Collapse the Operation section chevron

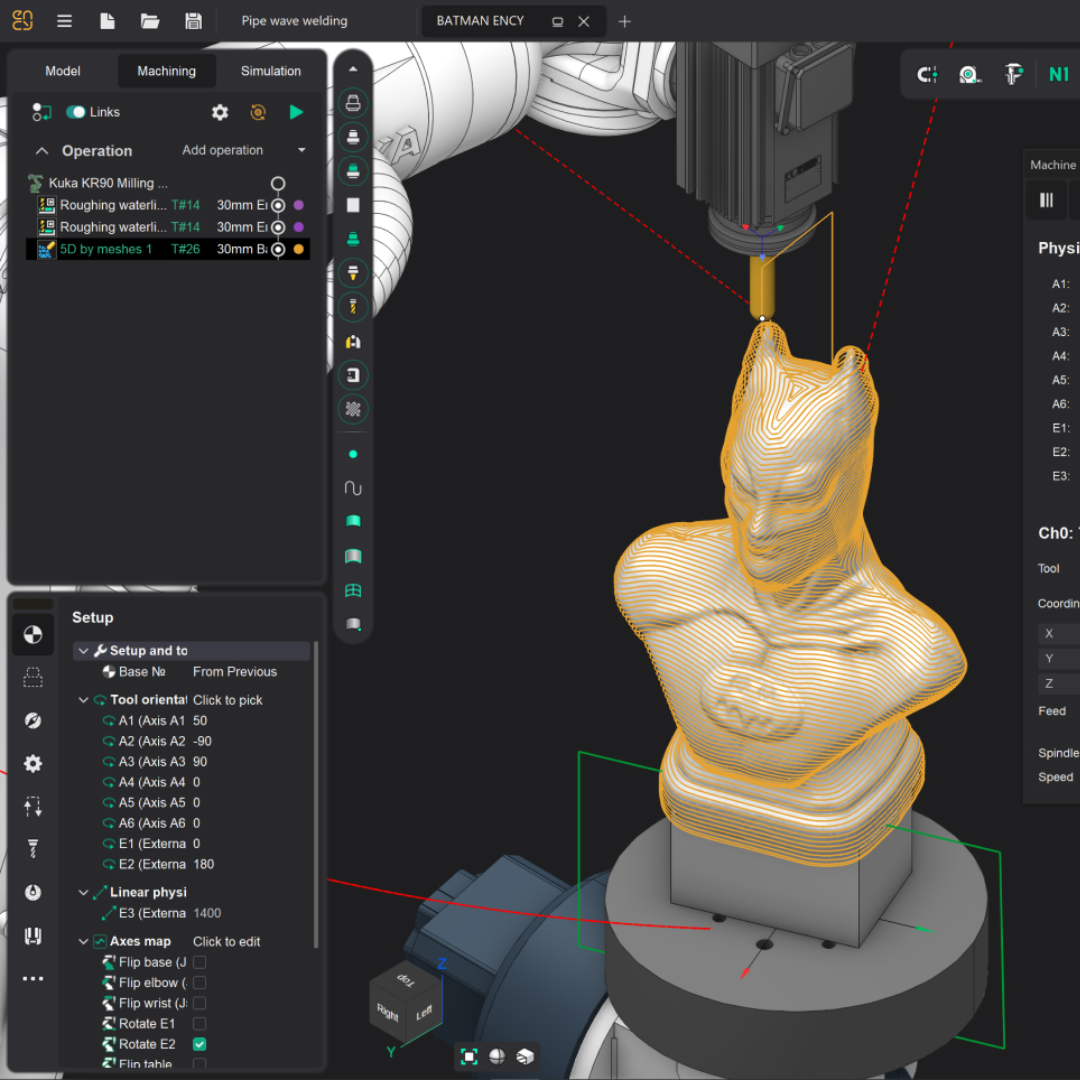click(42, 151)
